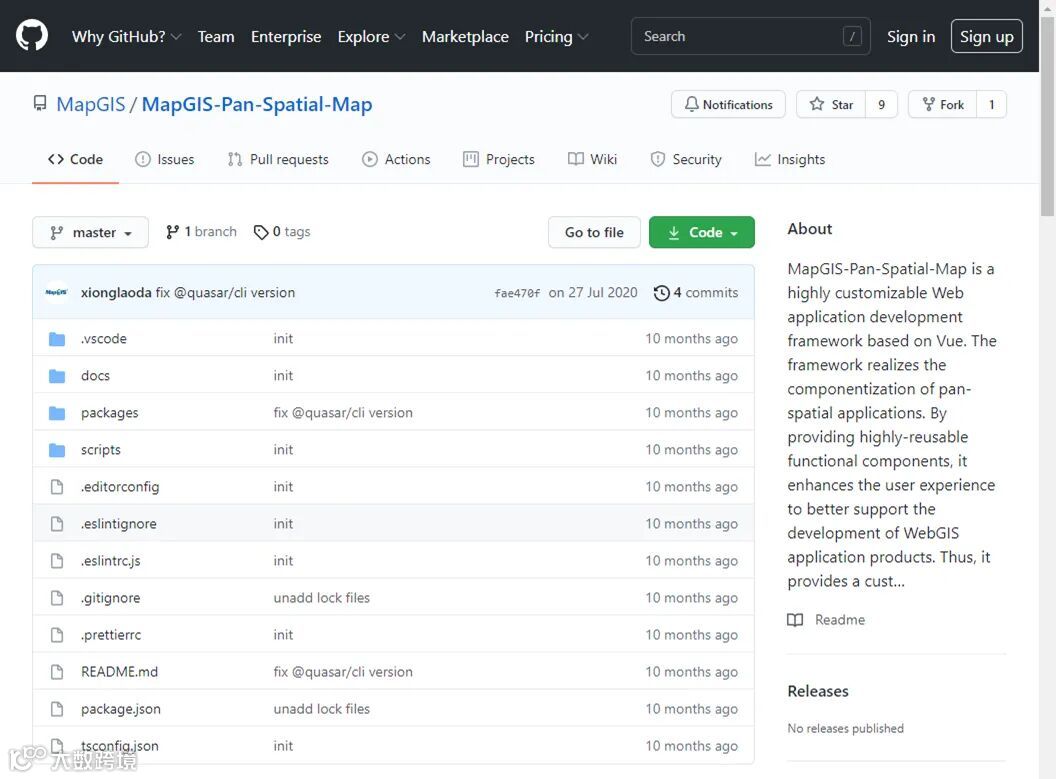Click the Sign up button
Viewport: 1056px width, 779px height.
987,36
